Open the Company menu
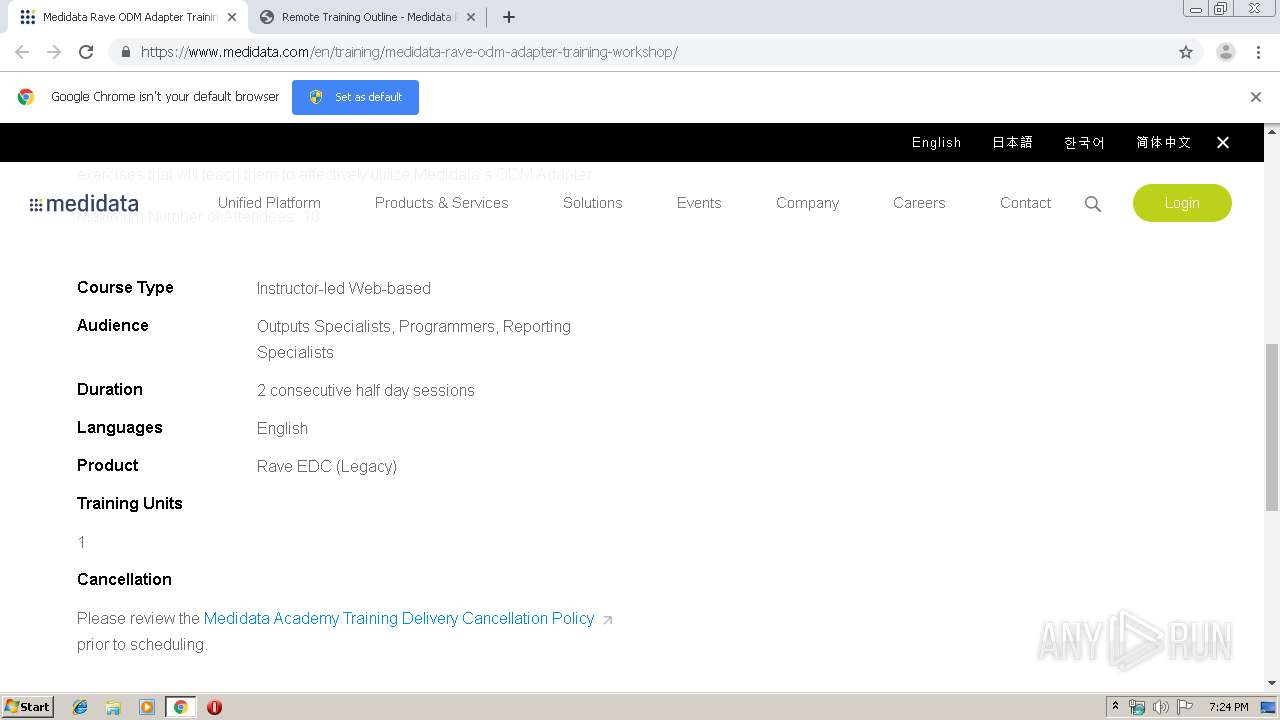 pos(808,203)
